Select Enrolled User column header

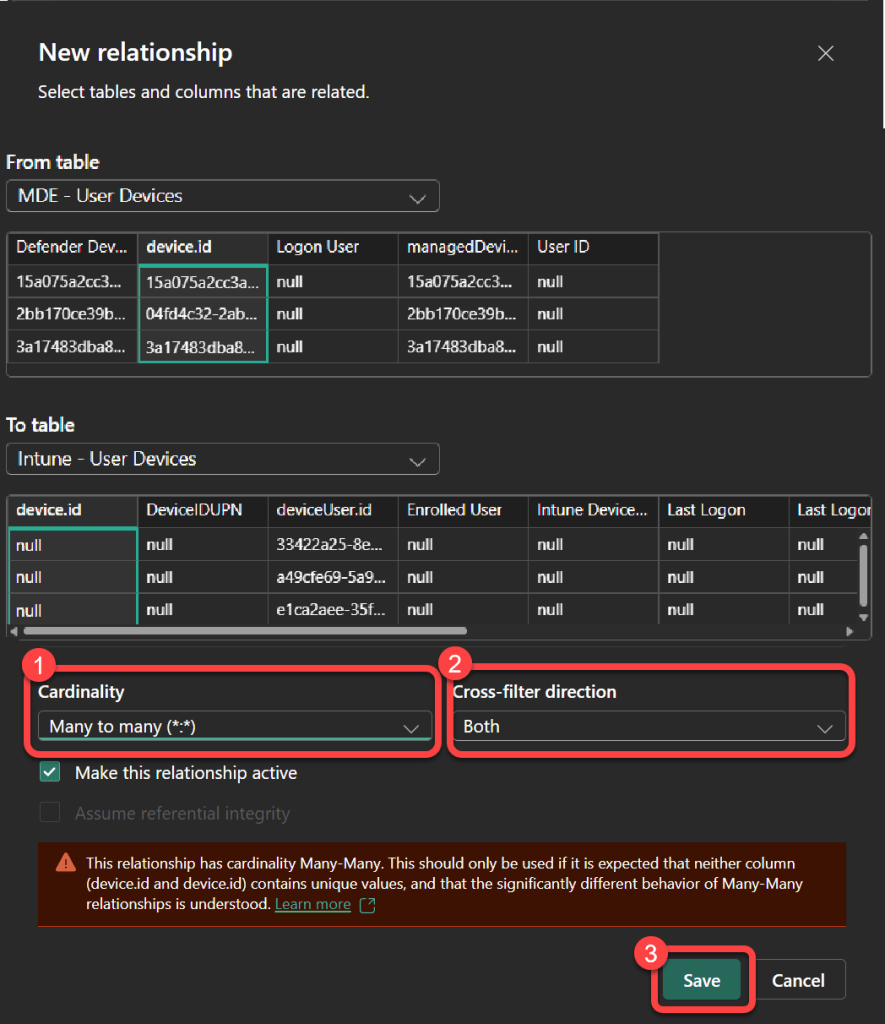pyautogui.click(x=463, y=511)
